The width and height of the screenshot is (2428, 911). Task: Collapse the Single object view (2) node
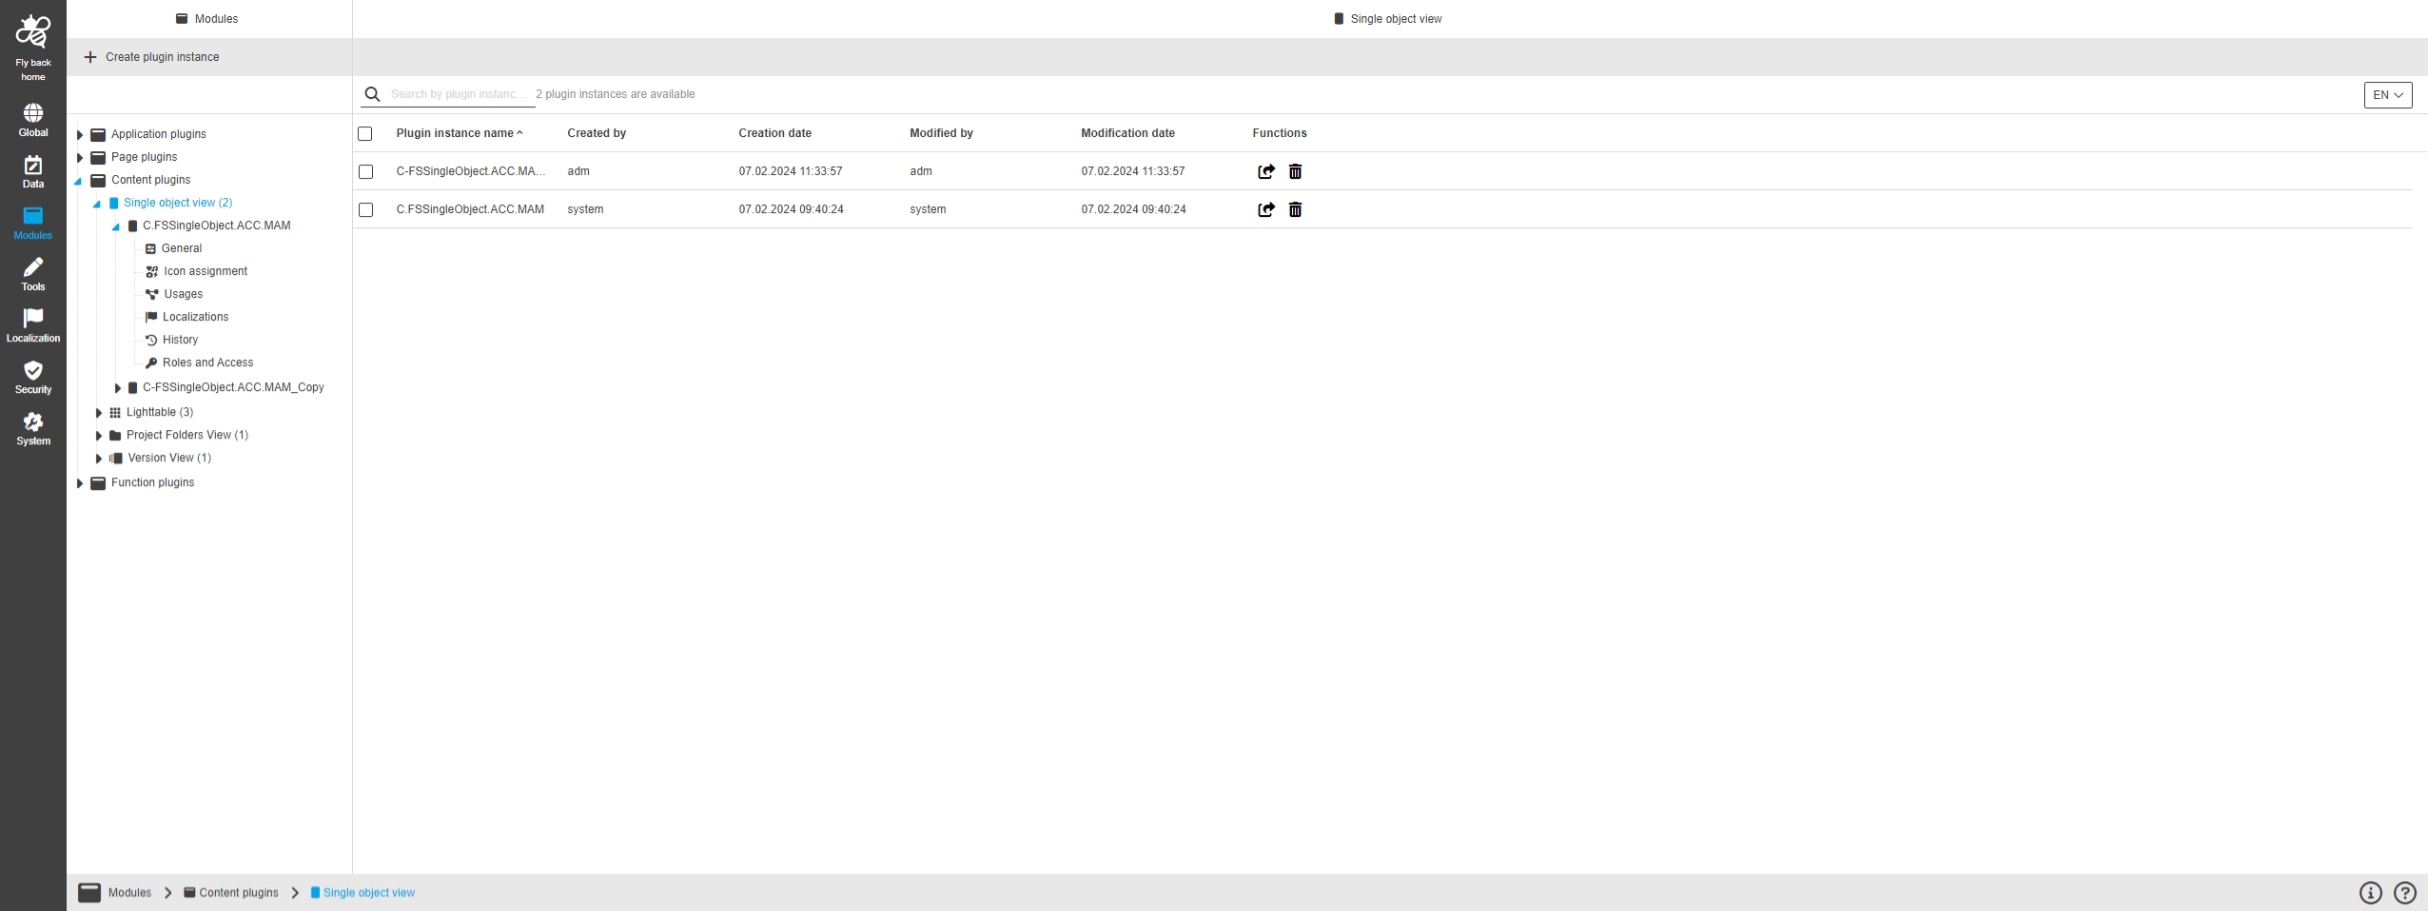[97, 204]
